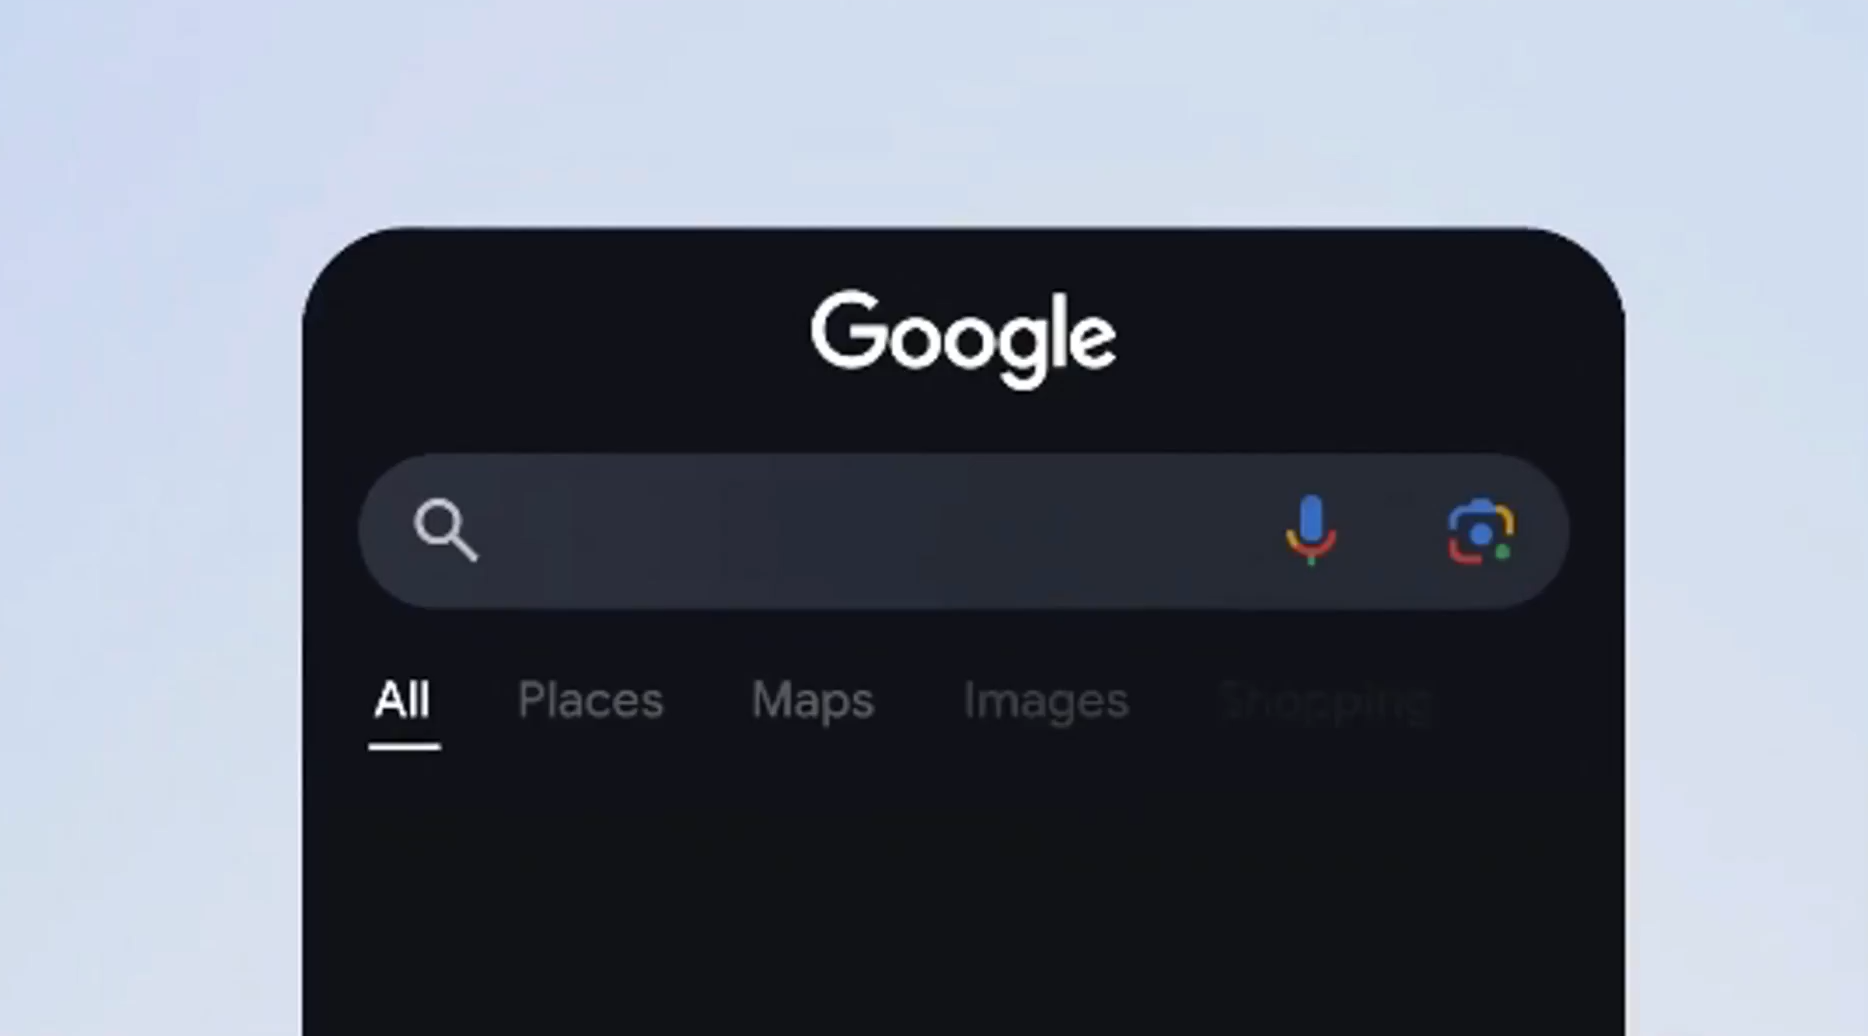Viewport: 1868px width, 1036px height.
Task: Select the All results tab
Action: pos(403,700)
